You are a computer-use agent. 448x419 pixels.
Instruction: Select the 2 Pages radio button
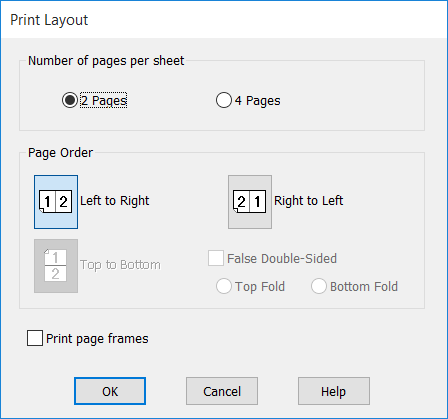click(x=70, y=100)
